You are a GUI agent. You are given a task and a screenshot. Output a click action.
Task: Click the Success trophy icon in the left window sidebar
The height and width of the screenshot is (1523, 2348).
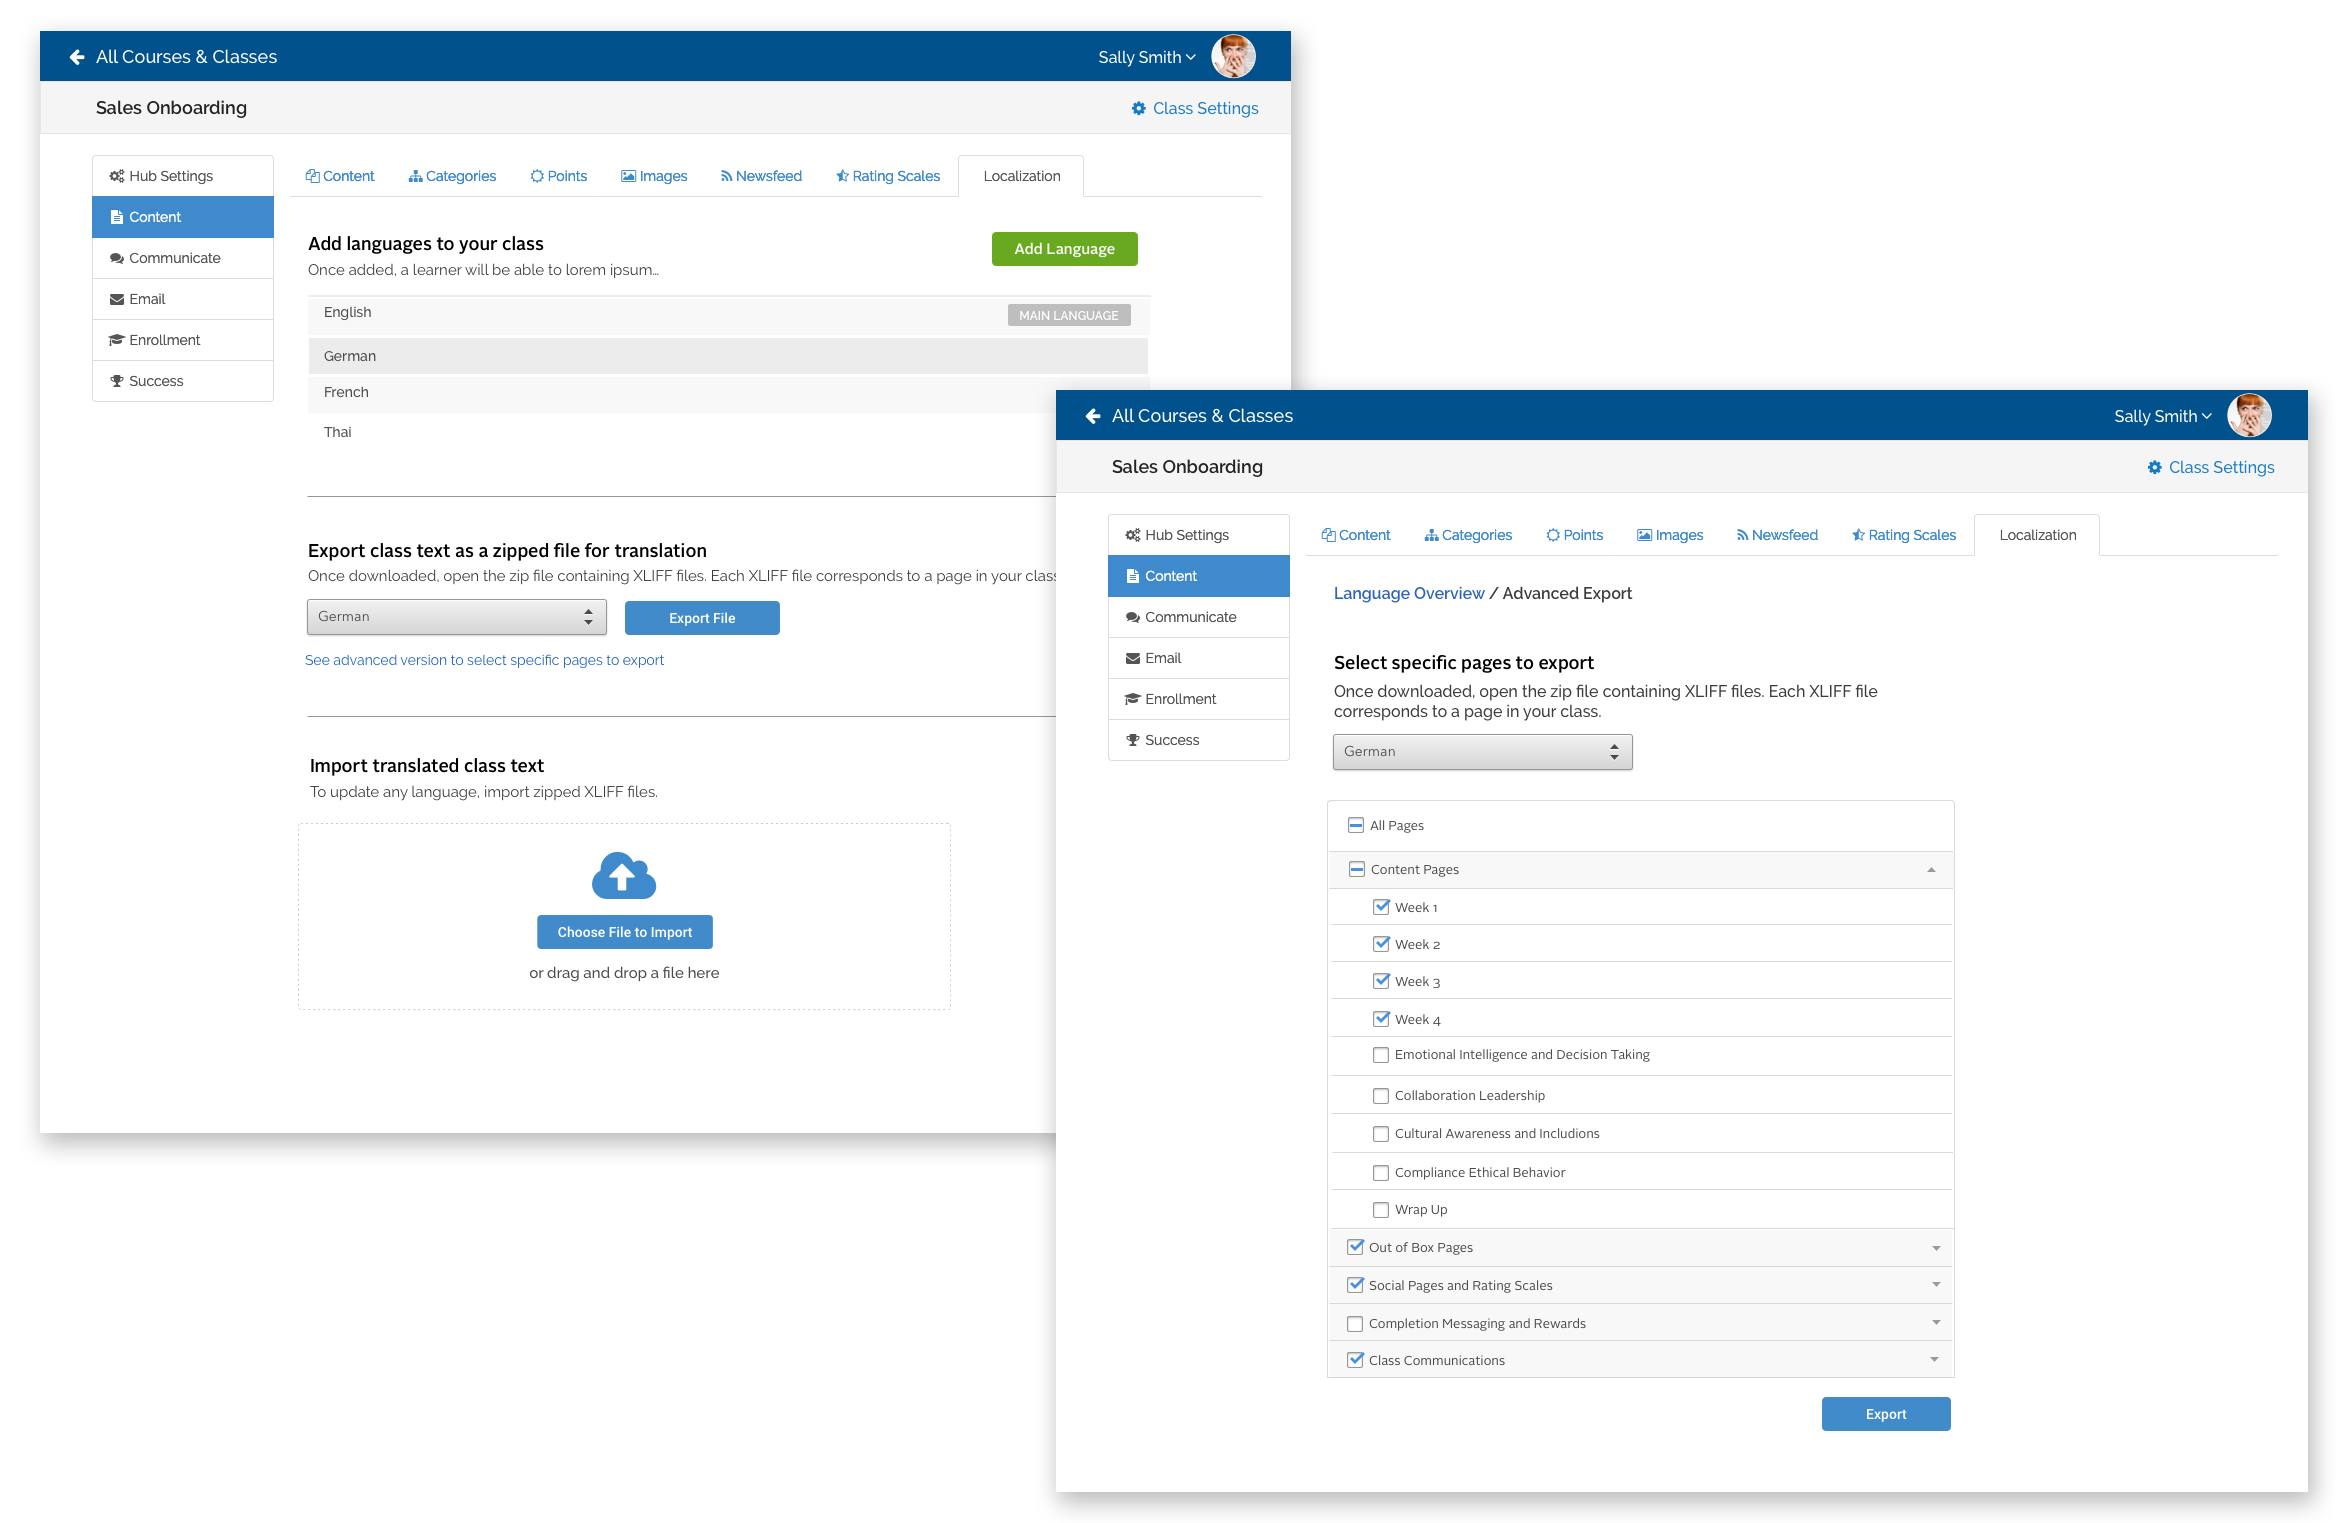[116, 381]
